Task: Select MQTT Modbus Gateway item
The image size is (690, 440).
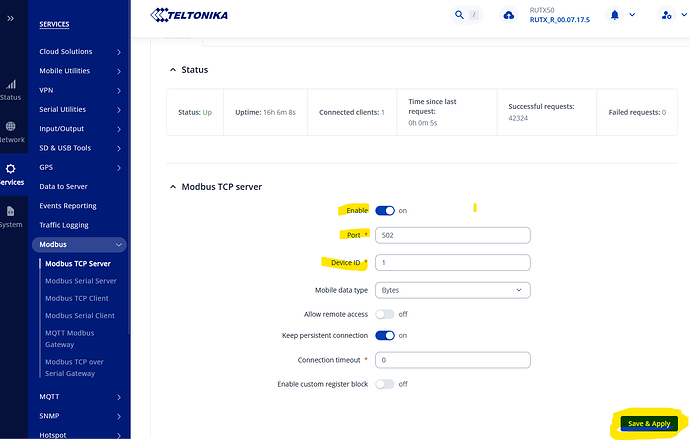Action: click(70, 339)
